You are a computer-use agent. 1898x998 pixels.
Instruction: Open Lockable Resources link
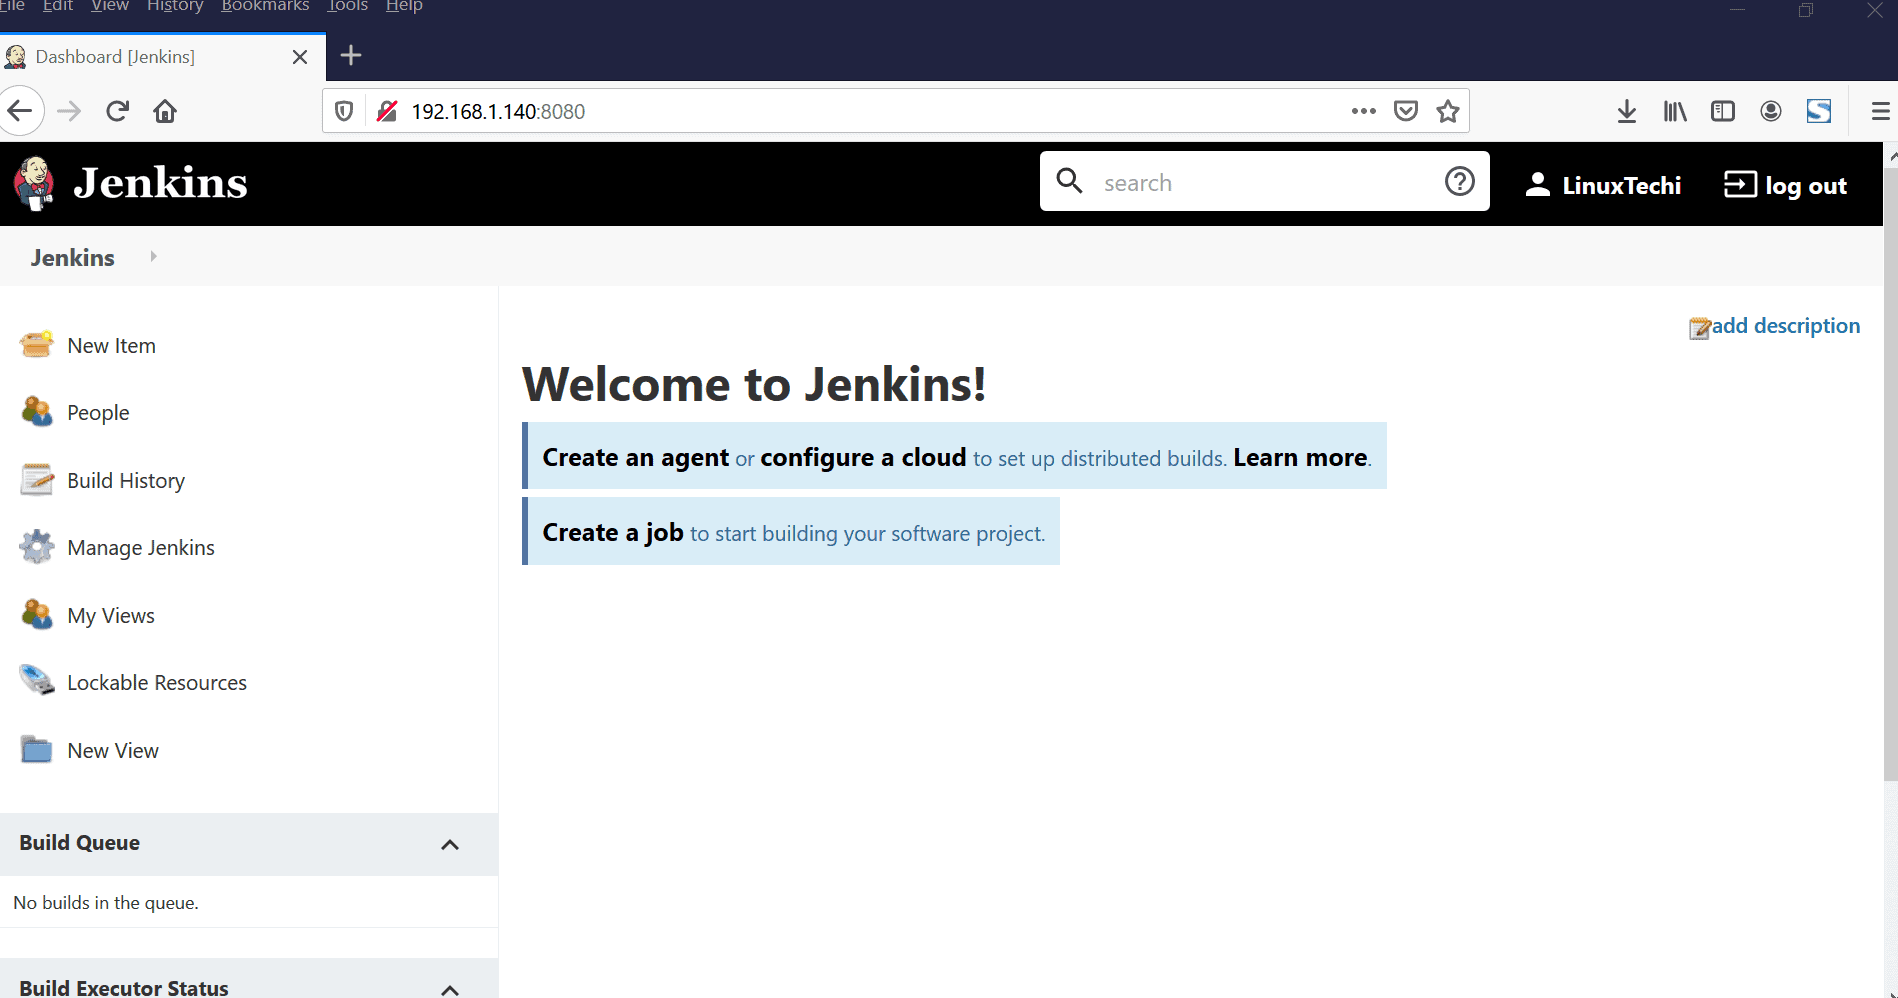click(x=157, y=683)
